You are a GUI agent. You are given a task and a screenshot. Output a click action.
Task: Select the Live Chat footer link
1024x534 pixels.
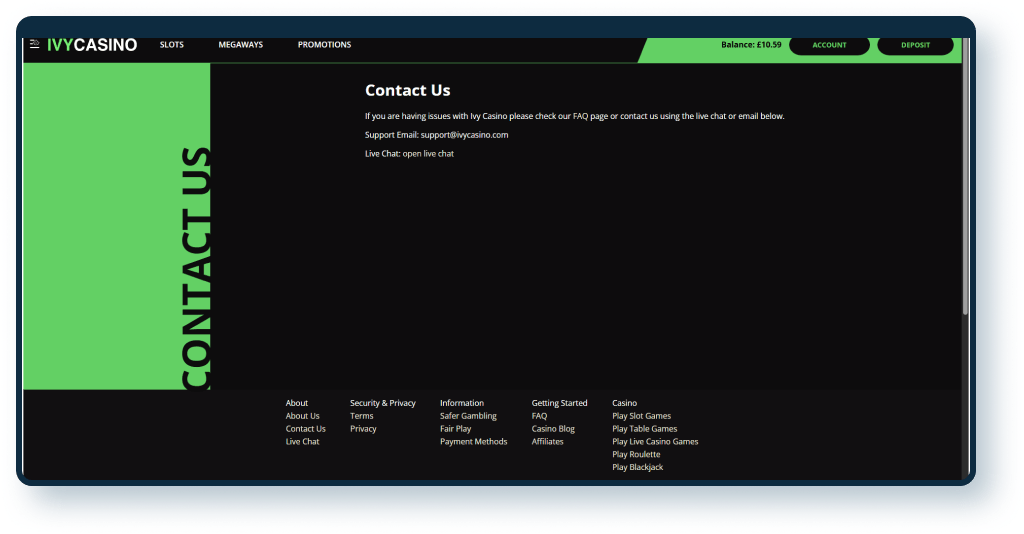[x=303, y=442]
